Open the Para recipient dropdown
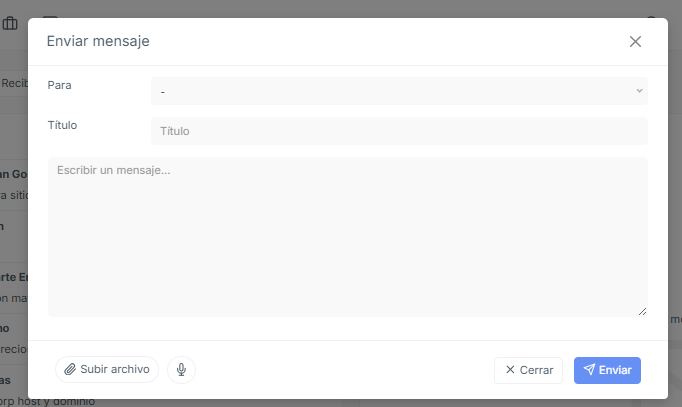Viewport: 682px width, 407px height. click(399, 91)
